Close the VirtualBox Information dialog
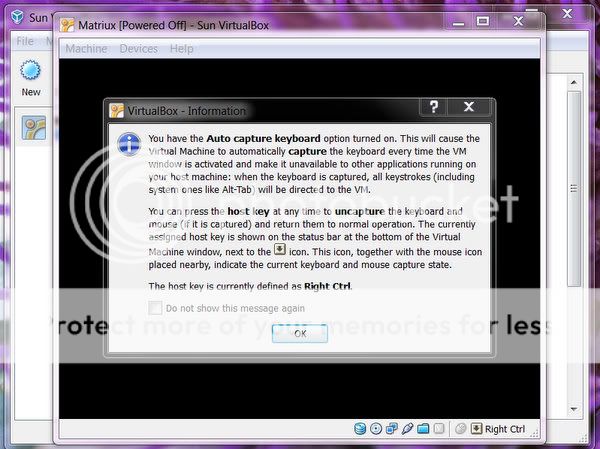Viewport: 600px width, 449px height. (x=469, y=107)
